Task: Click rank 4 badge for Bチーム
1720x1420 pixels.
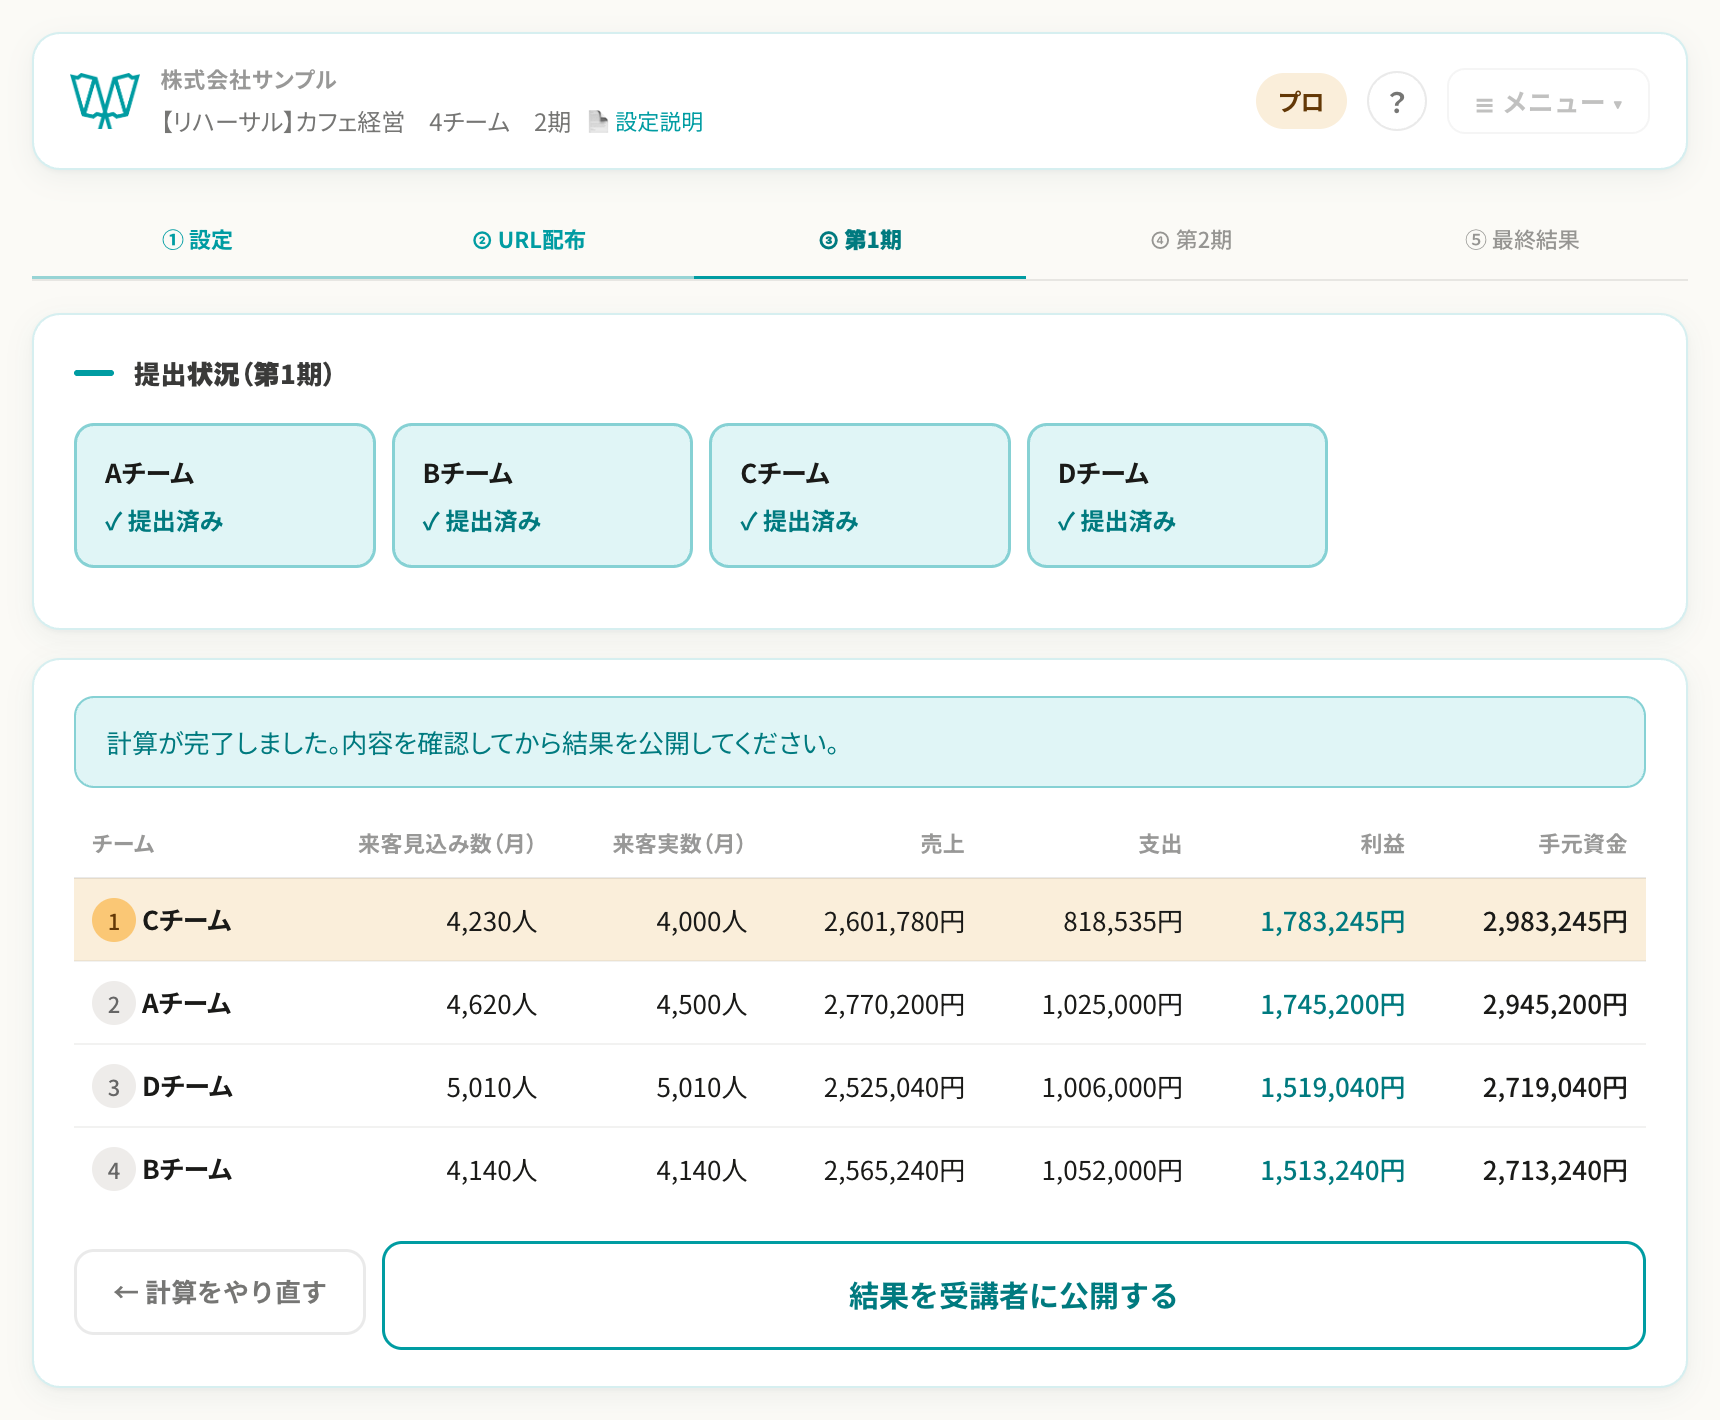Action: click(x=114, y=1170)
